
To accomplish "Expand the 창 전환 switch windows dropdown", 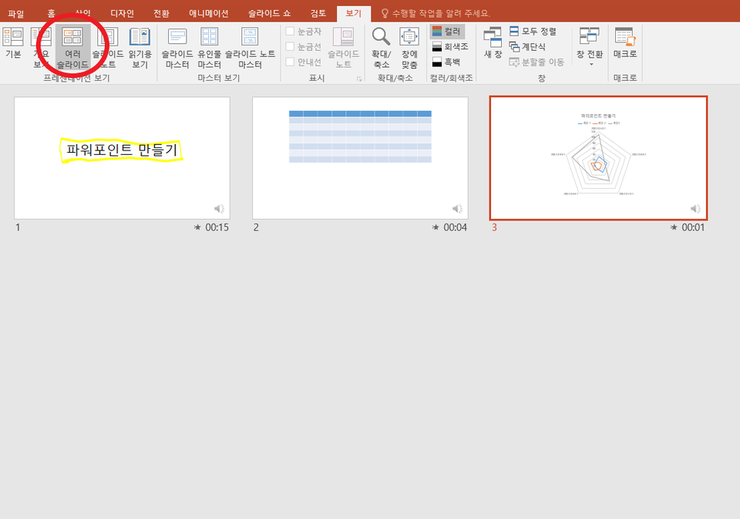I will (590, 46).
